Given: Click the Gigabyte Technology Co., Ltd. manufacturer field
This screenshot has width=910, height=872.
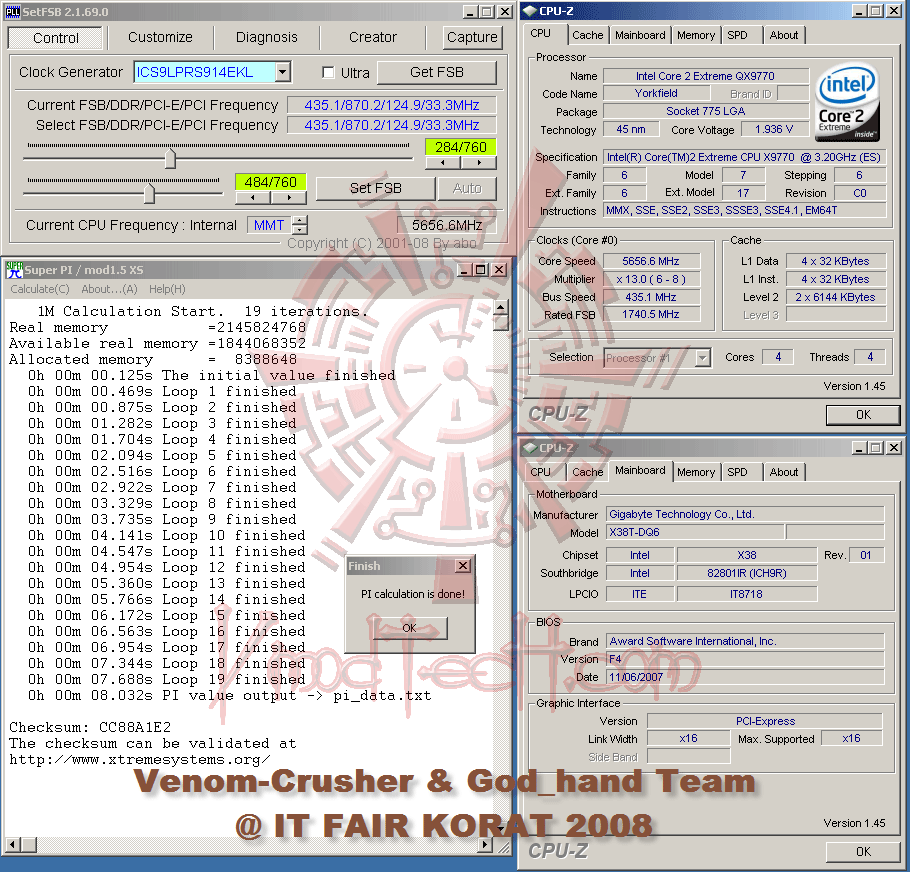Looking at the screenshot, I should [745, 514].
